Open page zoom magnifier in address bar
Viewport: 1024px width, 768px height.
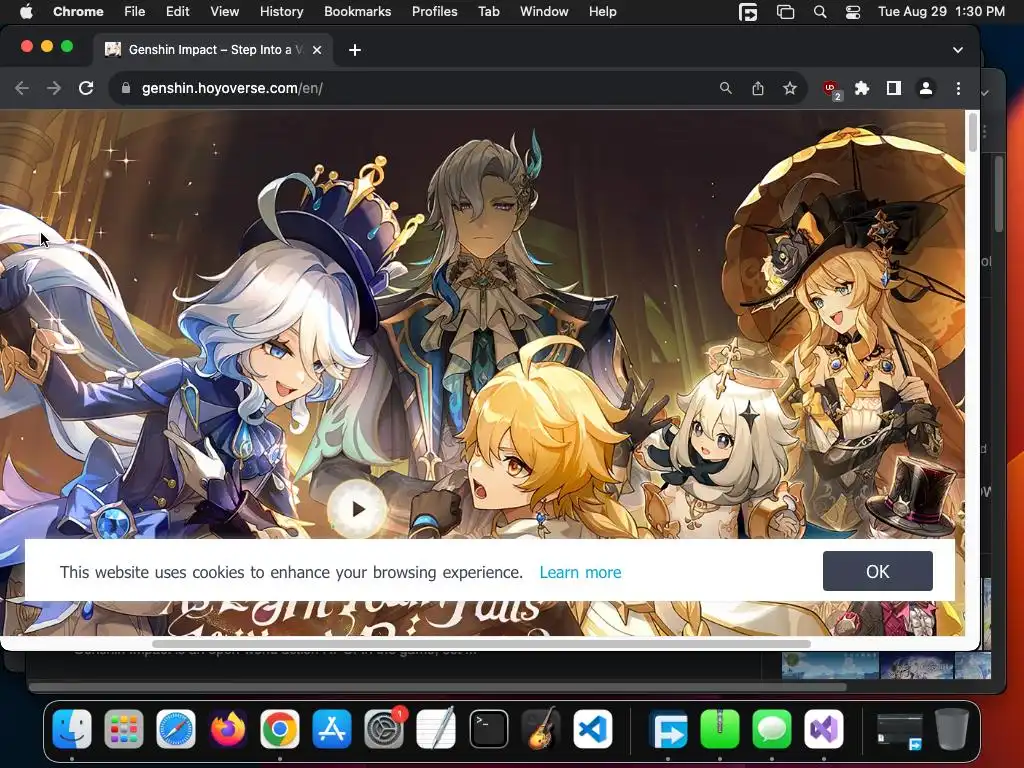coord(726,88)
